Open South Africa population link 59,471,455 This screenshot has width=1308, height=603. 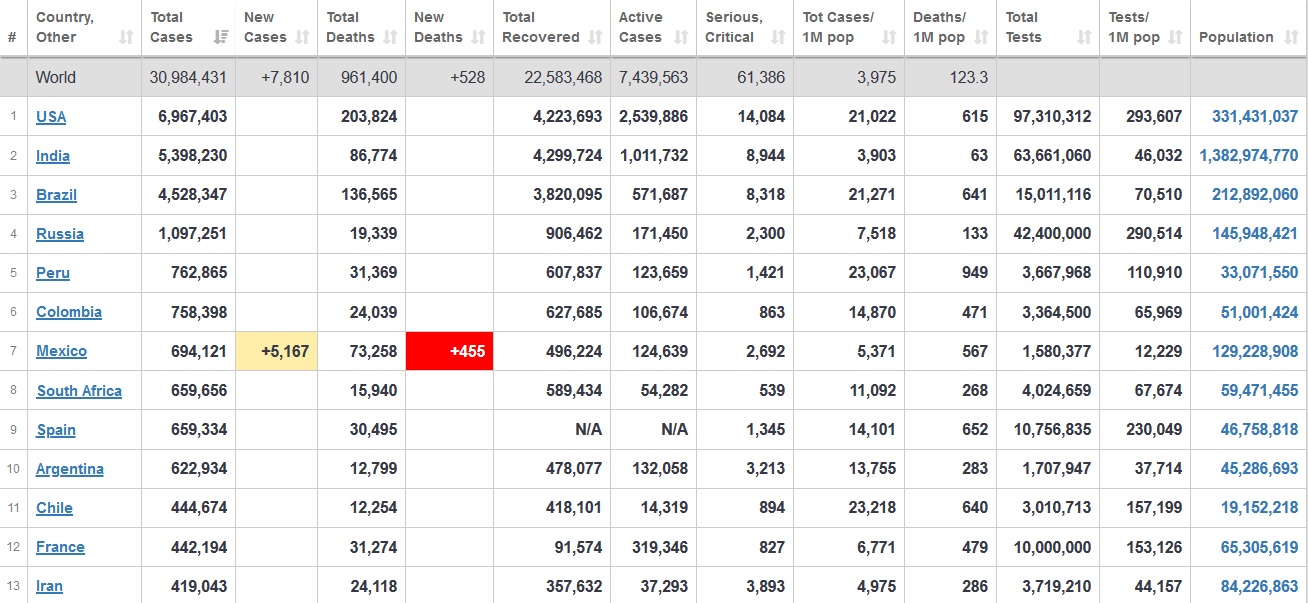click(x=1260, y=391)
